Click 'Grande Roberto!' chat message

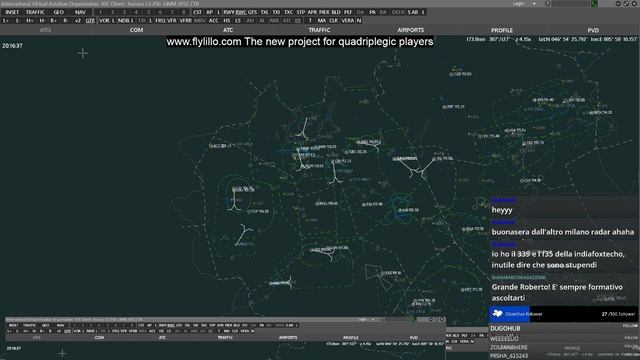tap(557, 292)
